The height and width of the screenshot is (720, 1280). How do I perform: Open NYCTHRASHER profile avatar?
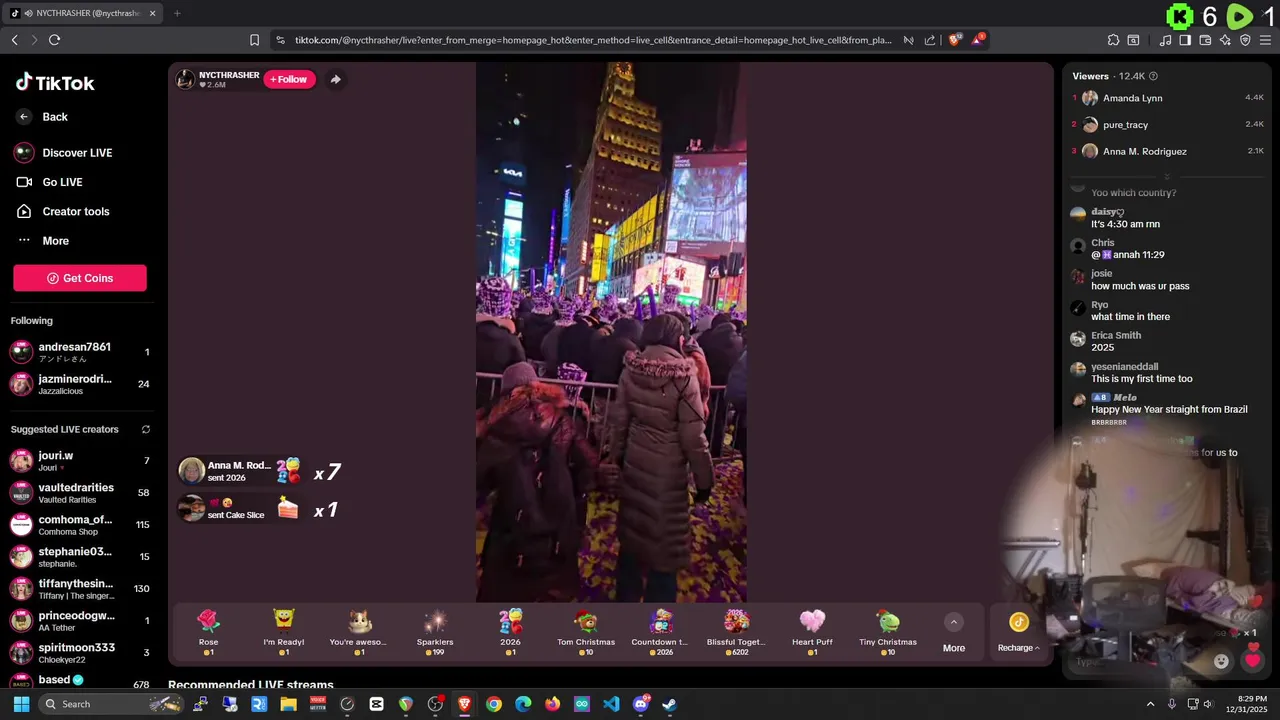tap(185, 79)
